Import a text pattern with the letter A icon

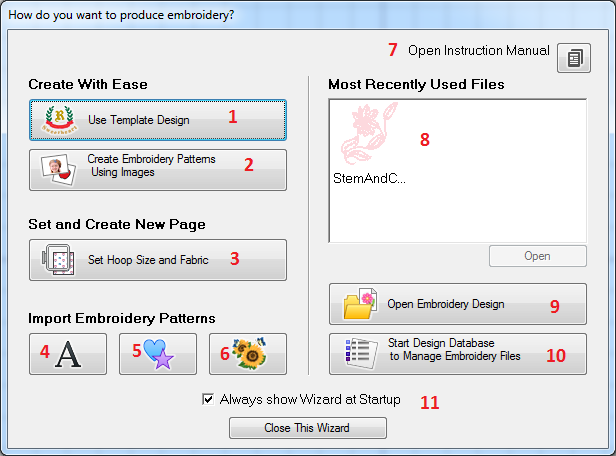point(68,354)
